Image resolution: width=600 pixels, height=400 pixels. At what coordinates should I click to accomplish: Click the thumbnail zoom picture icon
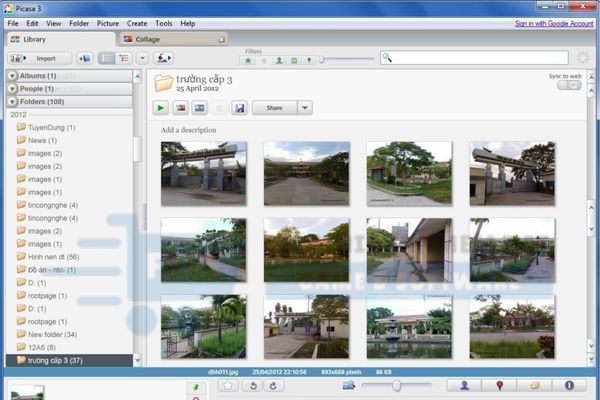[349, 385]
